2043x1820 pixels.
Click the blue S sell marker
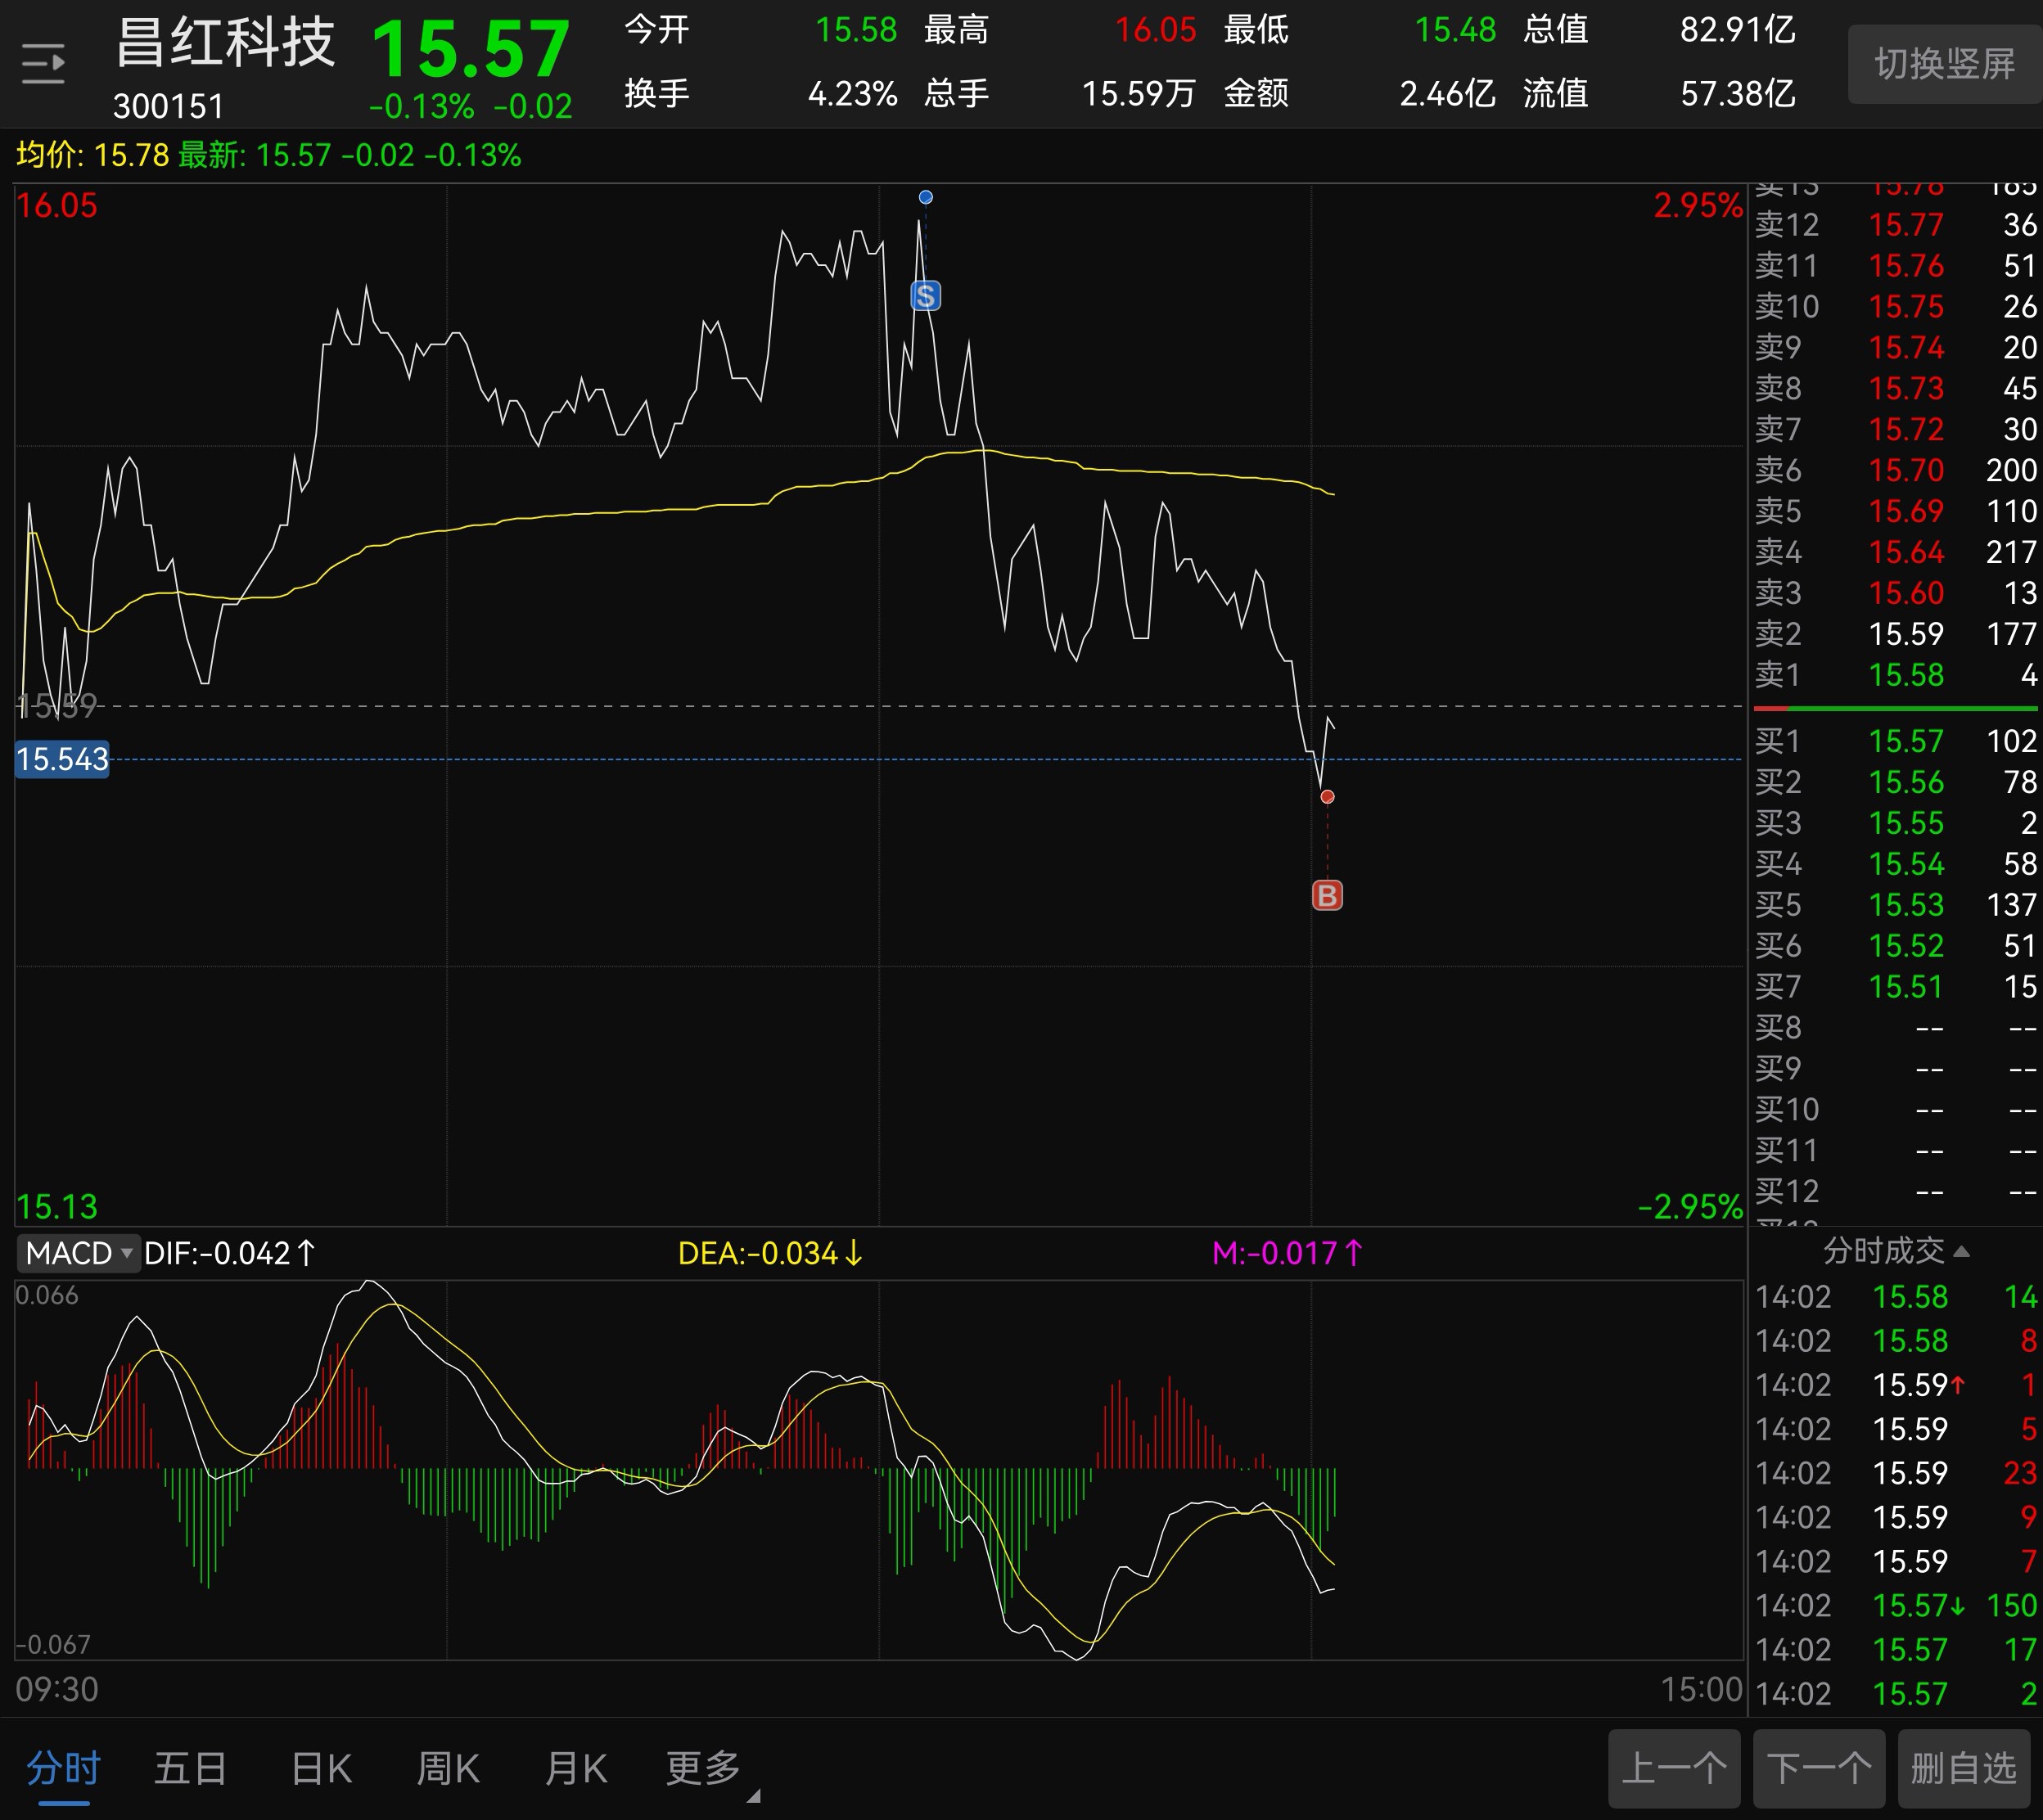coord(925,296)
